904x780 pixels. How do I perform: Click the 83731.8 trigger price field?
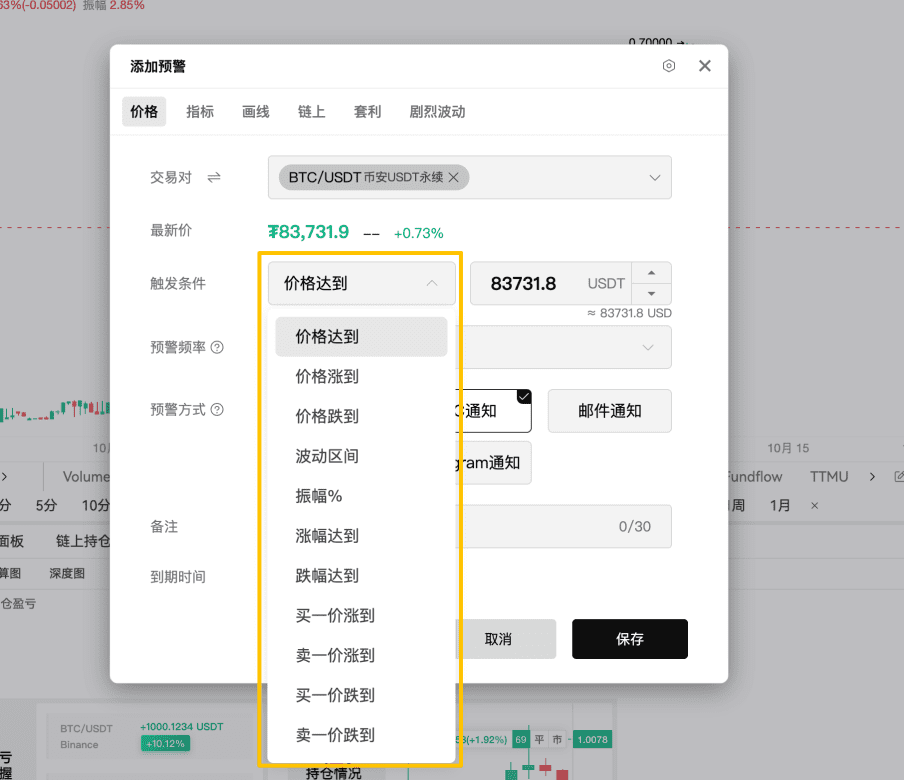click(x=551, y=283)
